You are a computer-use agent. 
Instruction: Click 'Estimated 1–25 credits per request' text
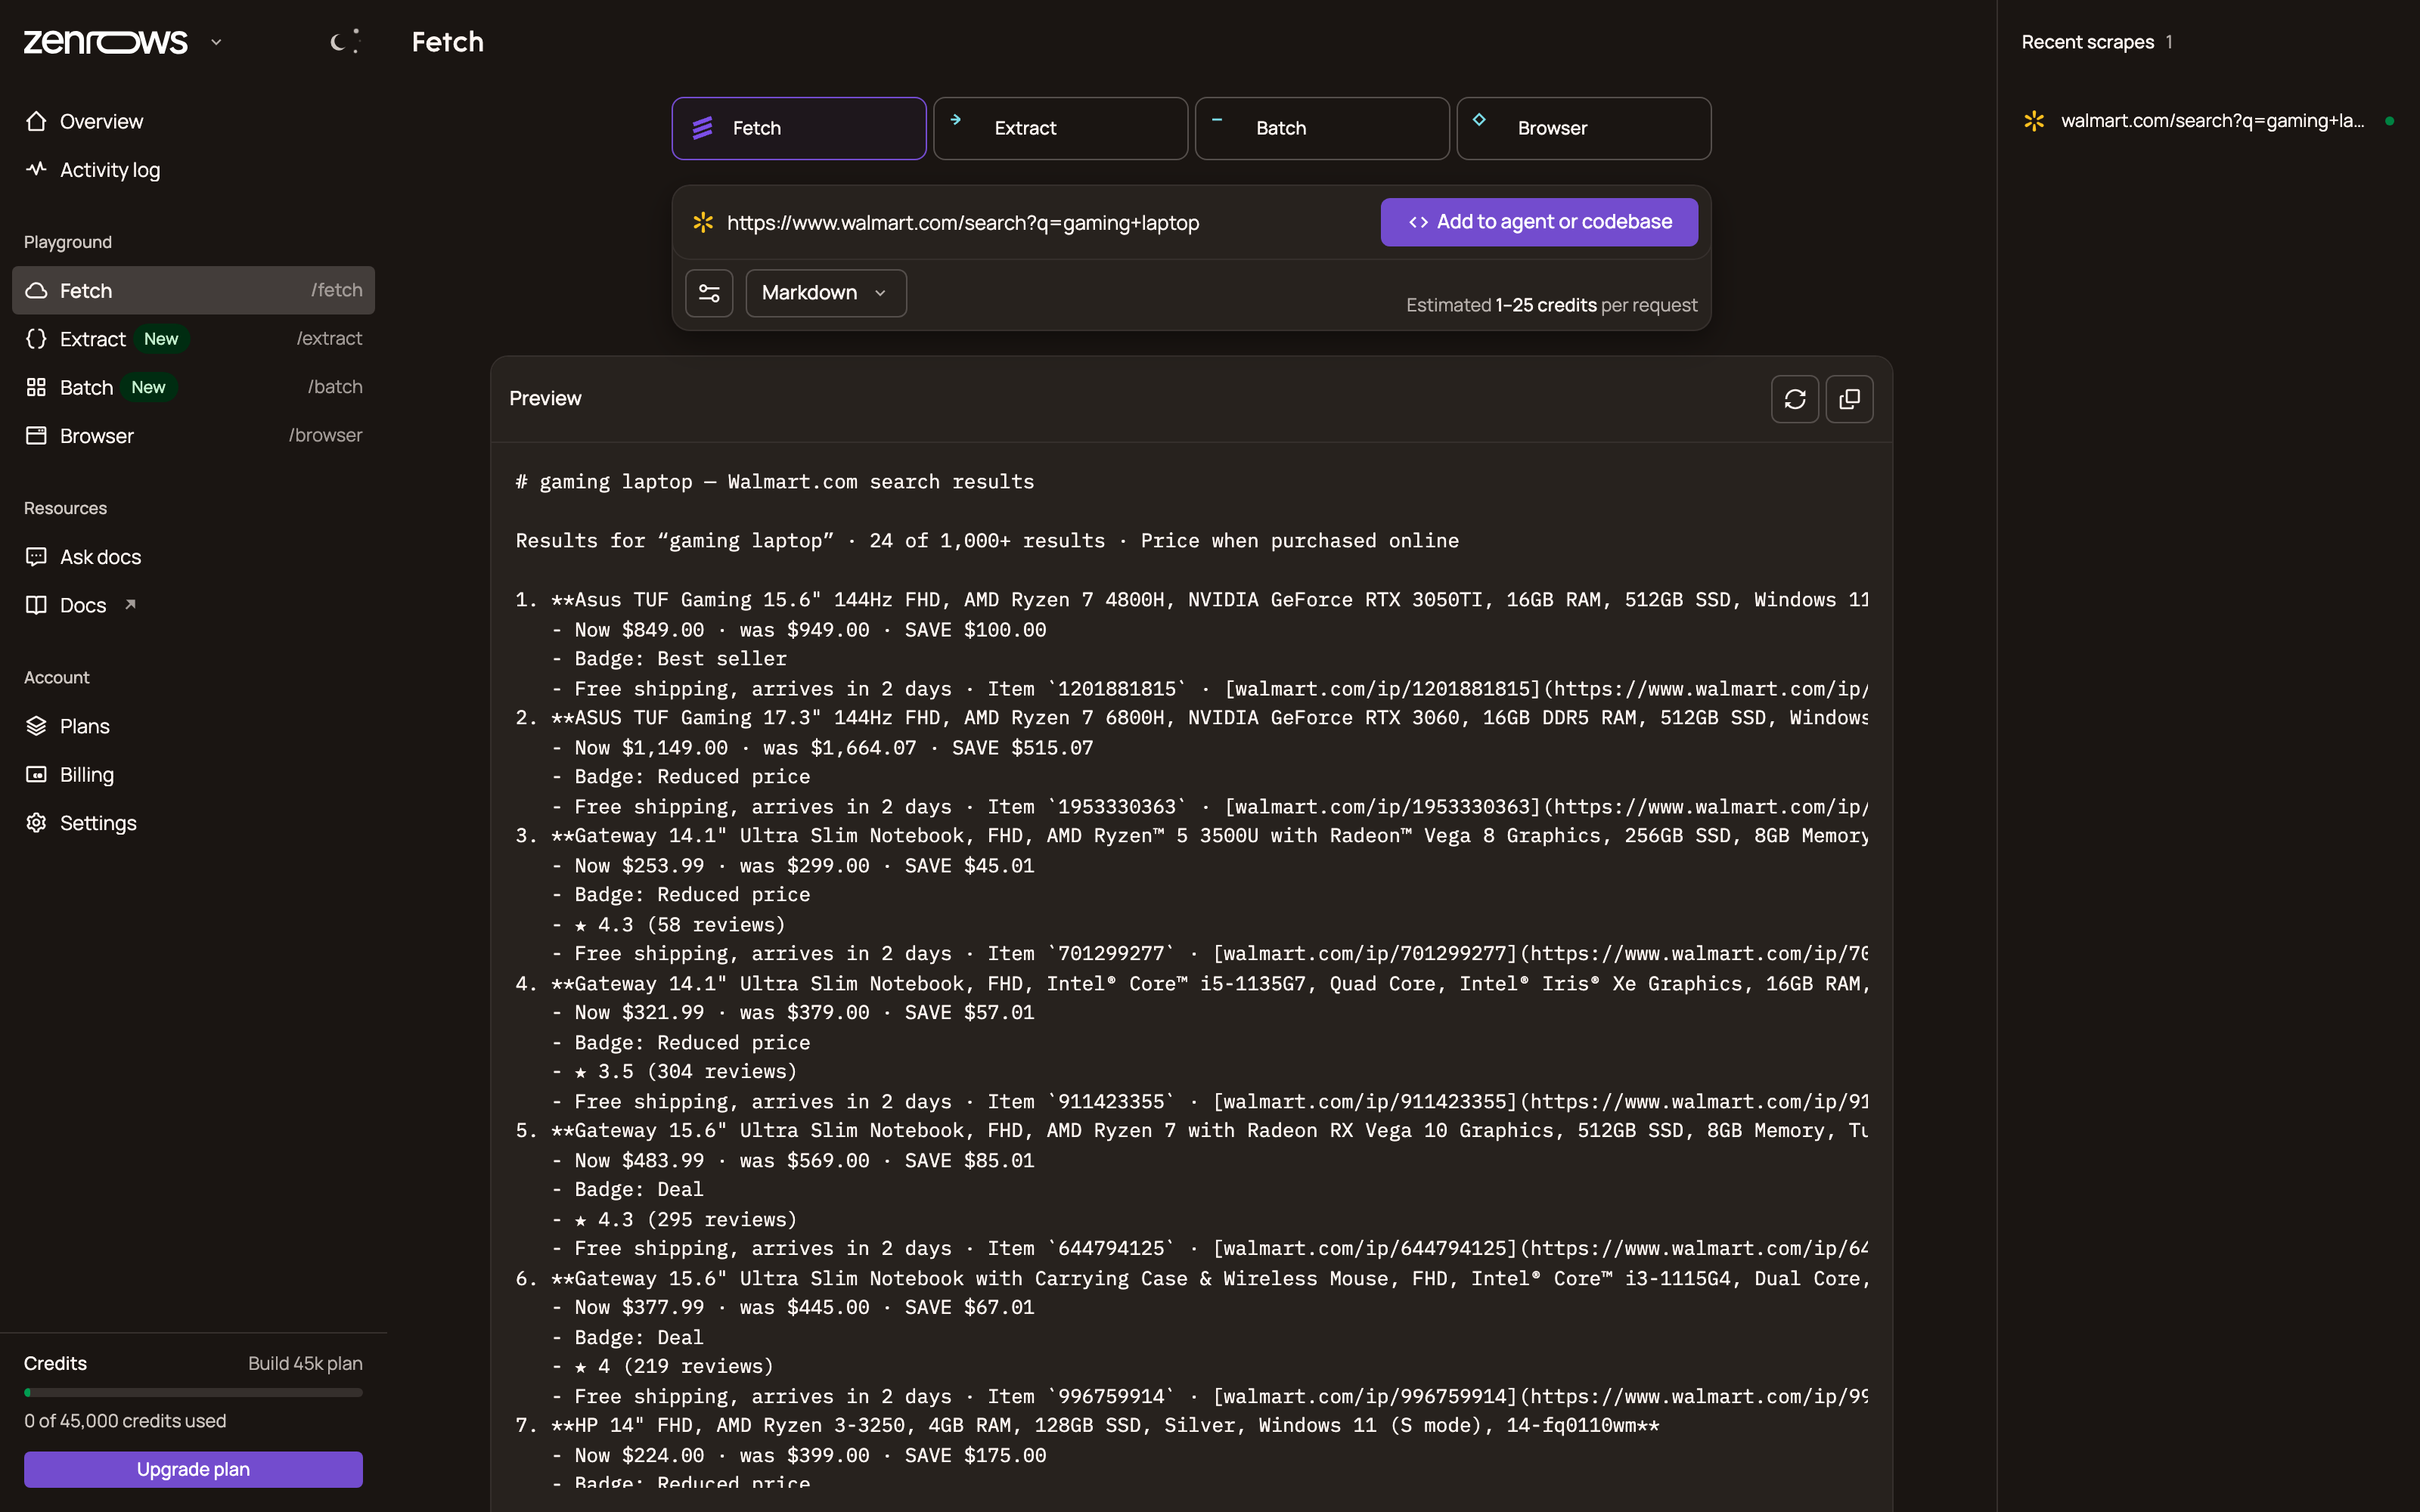click(x=1551, y=305)
